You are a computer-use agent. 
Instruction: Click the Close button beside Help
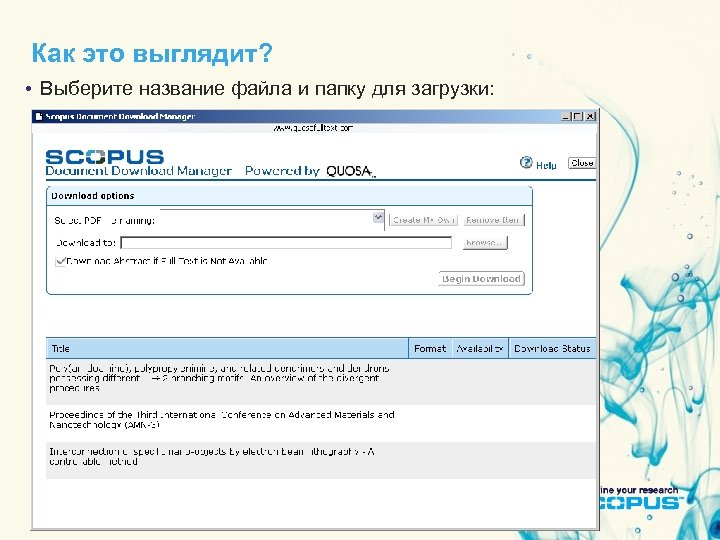point(582,163)
